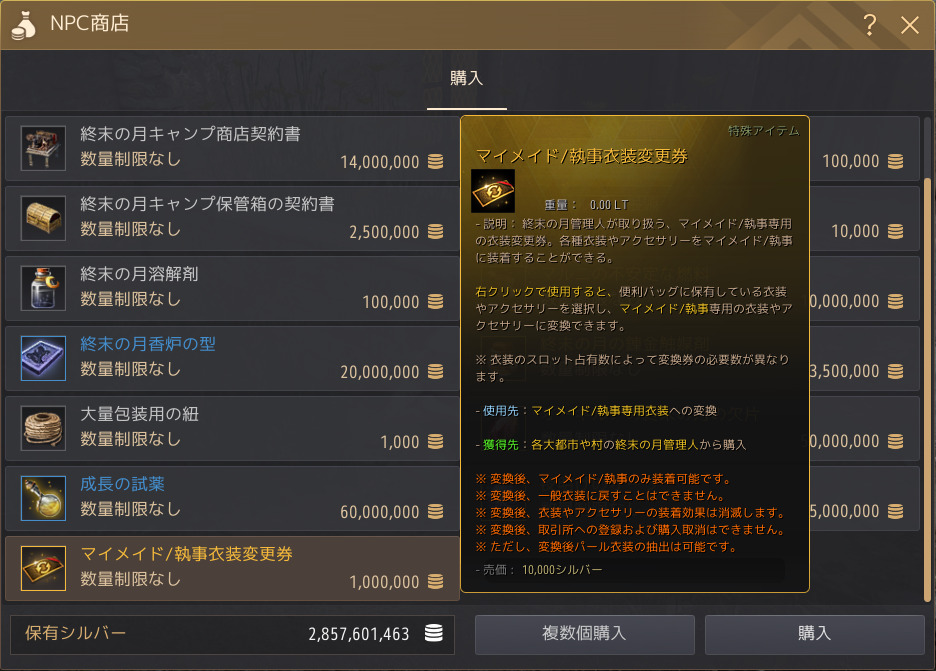
Task: Select the 終末の月溶解剤 row
Action: click(232, 288)
